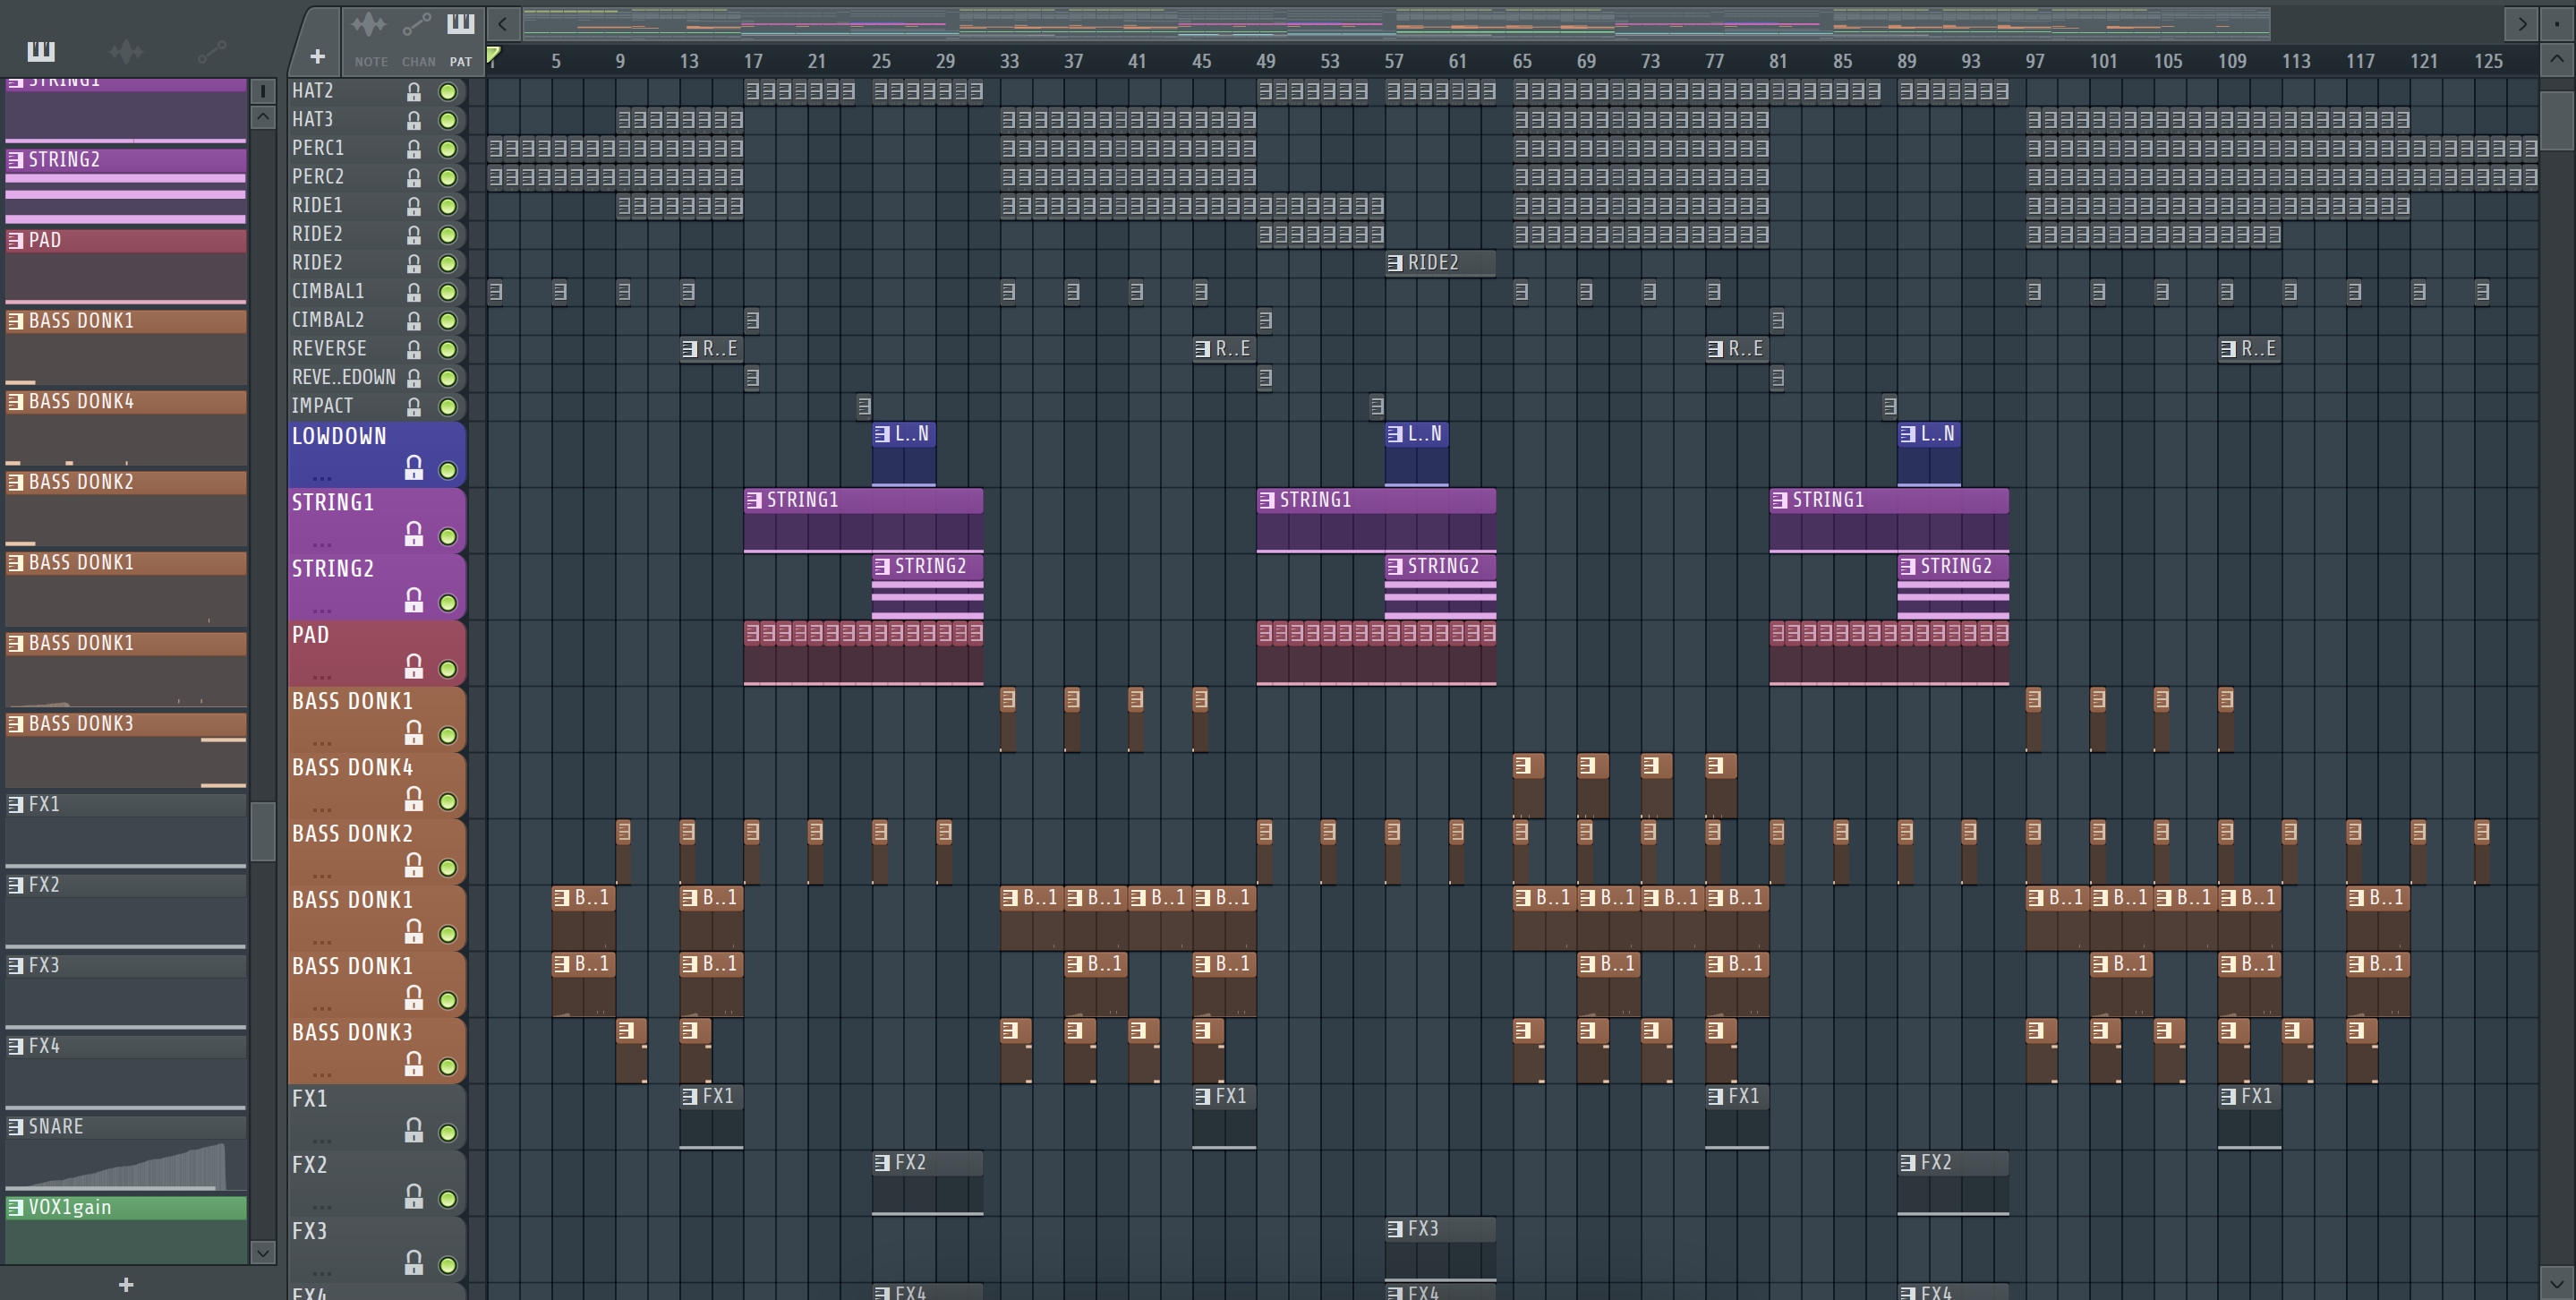
Task: Open STRING1 clip menu at bar 17
Action: 754,500
